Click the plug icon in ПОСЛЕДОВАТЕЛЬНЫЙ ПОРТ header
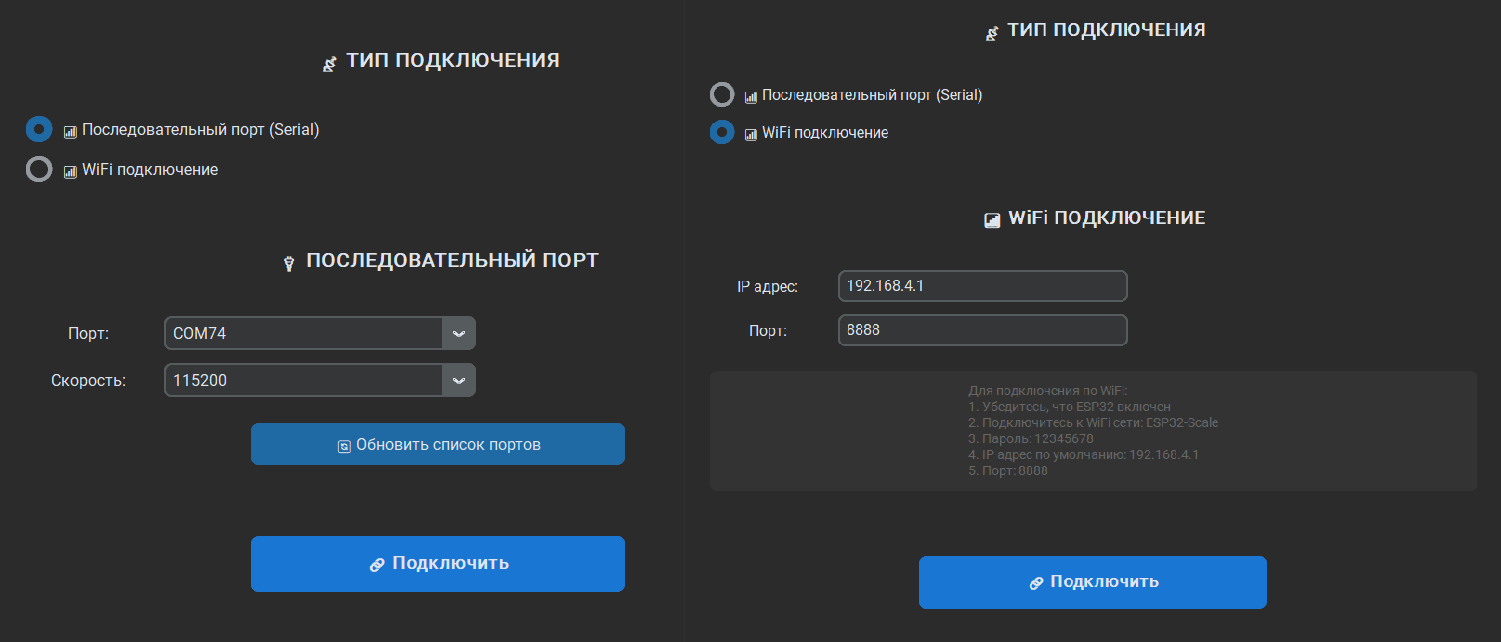This screenshot has height=642, width=1501. pyautogui.click(x=287, y=260)
